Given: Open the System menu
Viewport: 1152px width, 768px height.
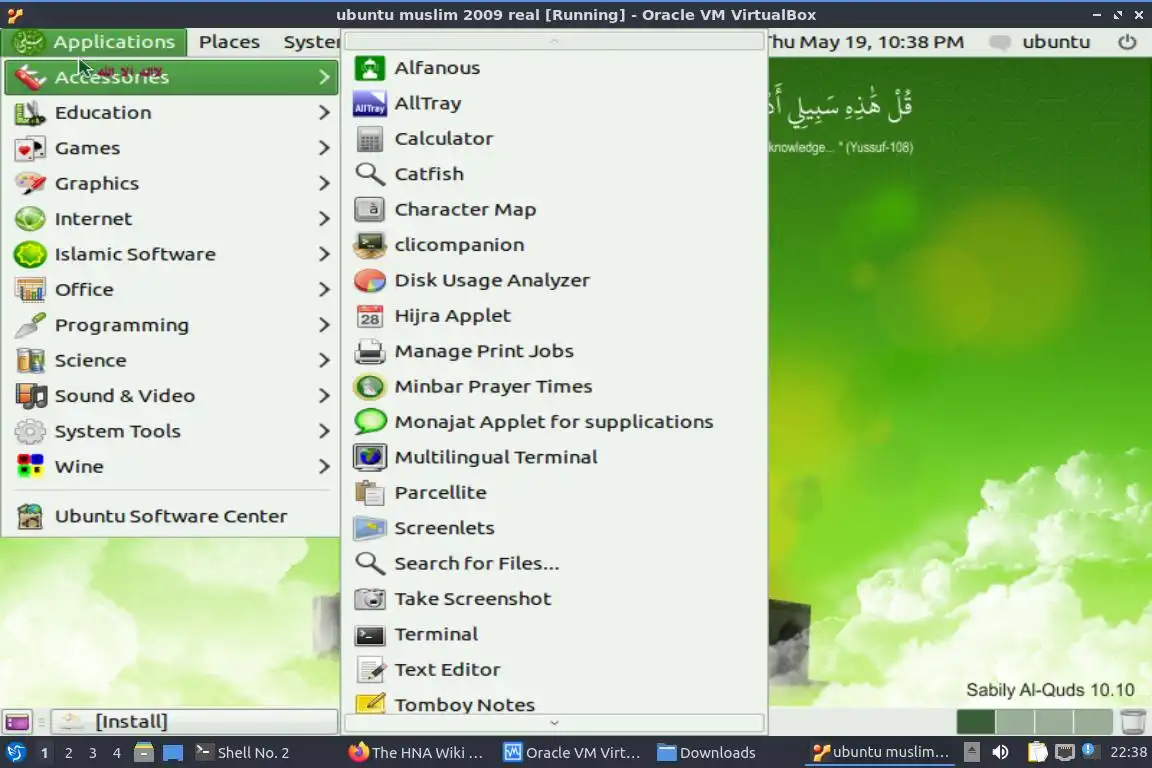Looking at the screenshot, I should 311,42.
